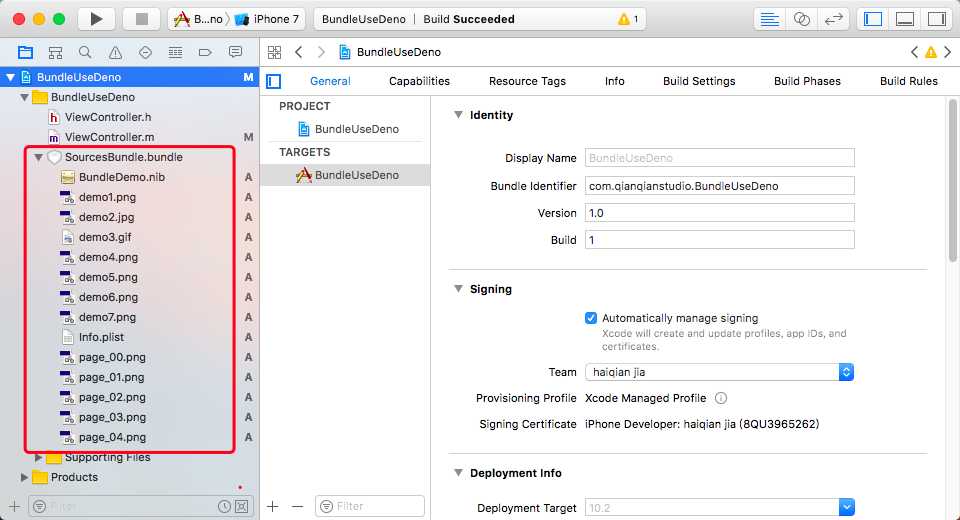The image size is (960, 520).
Task: Switch to the General tab
Action: [x=330, y=81]
